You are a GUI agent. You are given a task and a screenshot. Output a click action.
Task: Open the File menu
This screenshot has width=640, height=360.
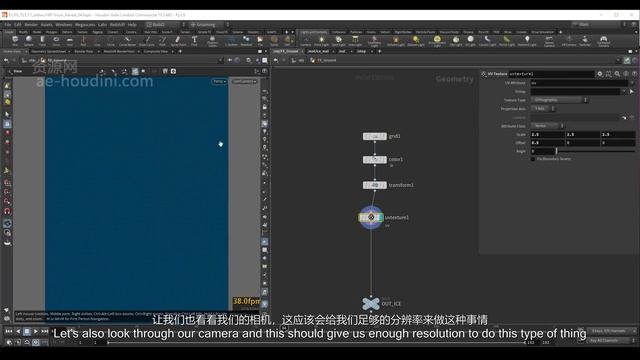pyautogui.click(x=8, y=24)
